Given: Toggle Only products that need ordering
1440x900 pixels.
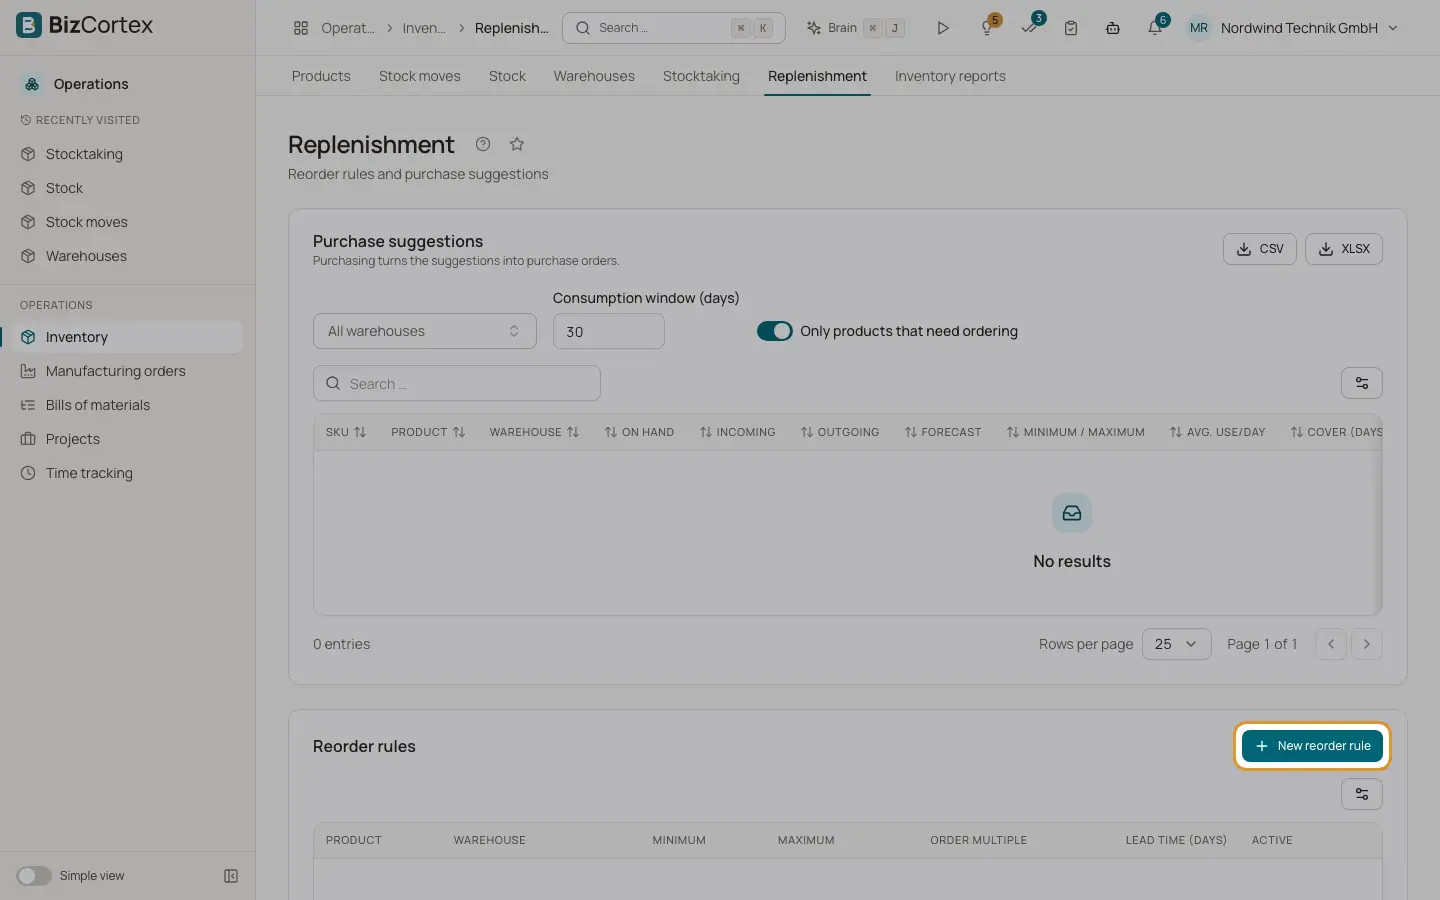Looking at the screenshot, I should pos(775,331).
